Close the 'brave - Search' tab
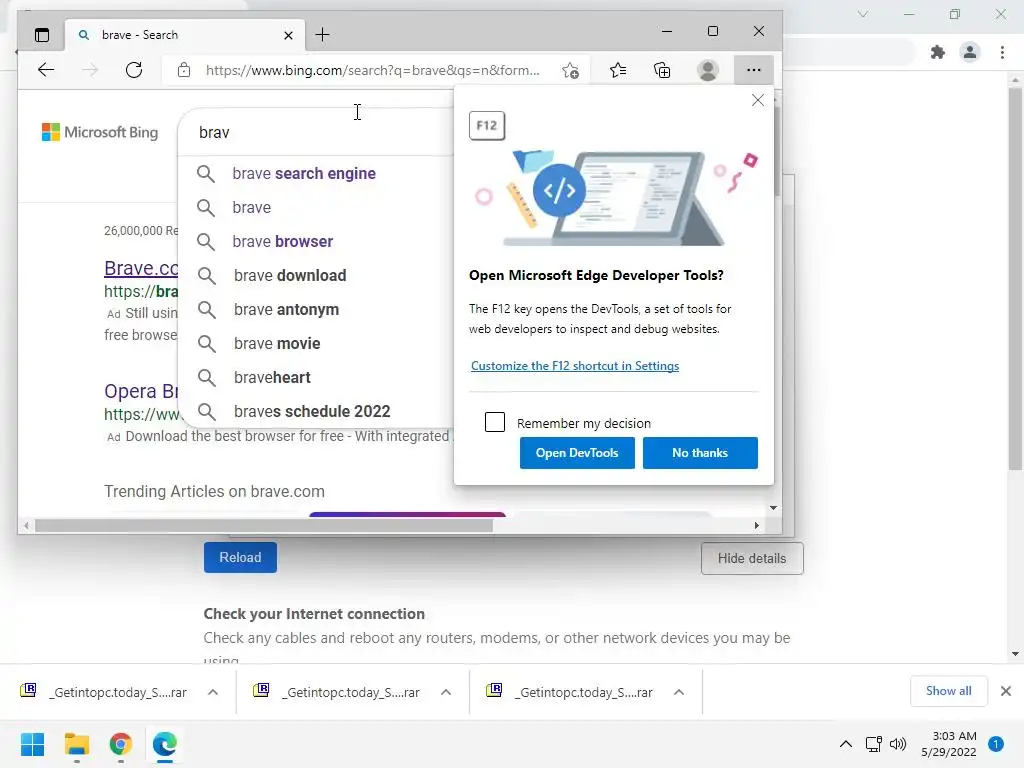1024x768 pixels. (x=288, y=35)
